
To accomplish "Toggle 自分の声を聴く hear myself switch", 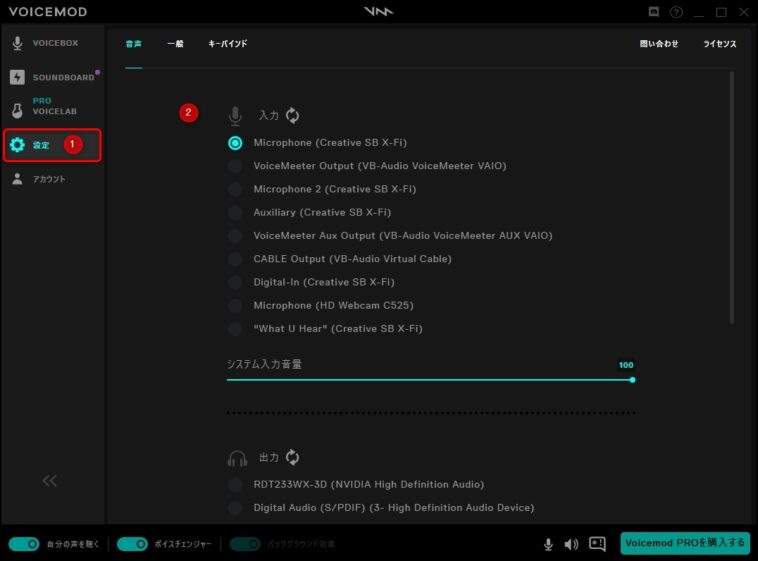I will (x=24, y=544).
